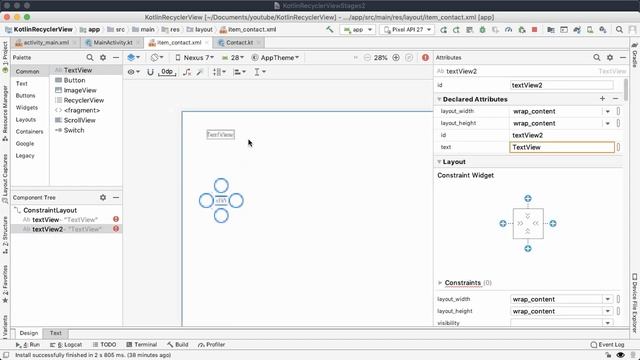Click the id field showing textView2
The image size is (640, 360).
point(562,85)
